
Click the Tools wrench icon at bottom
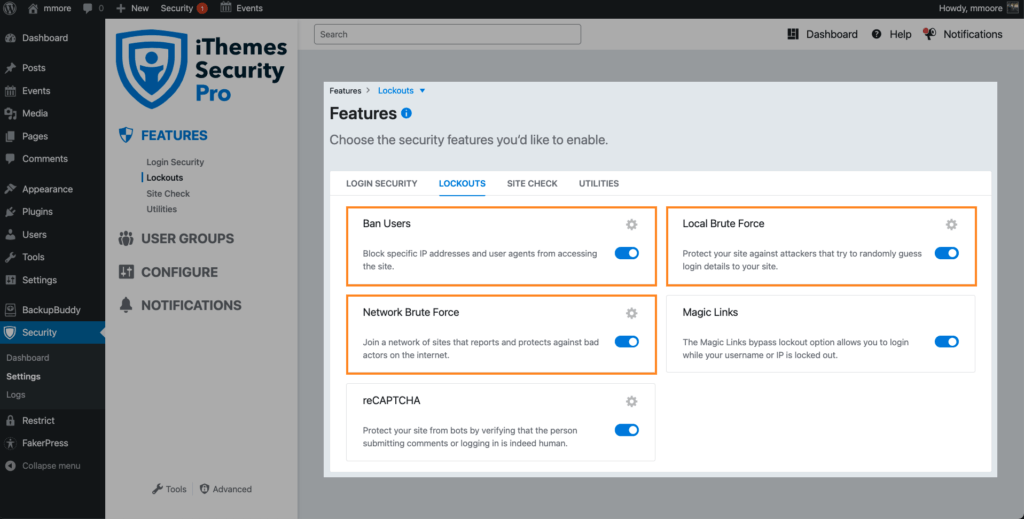coord(157,489)
